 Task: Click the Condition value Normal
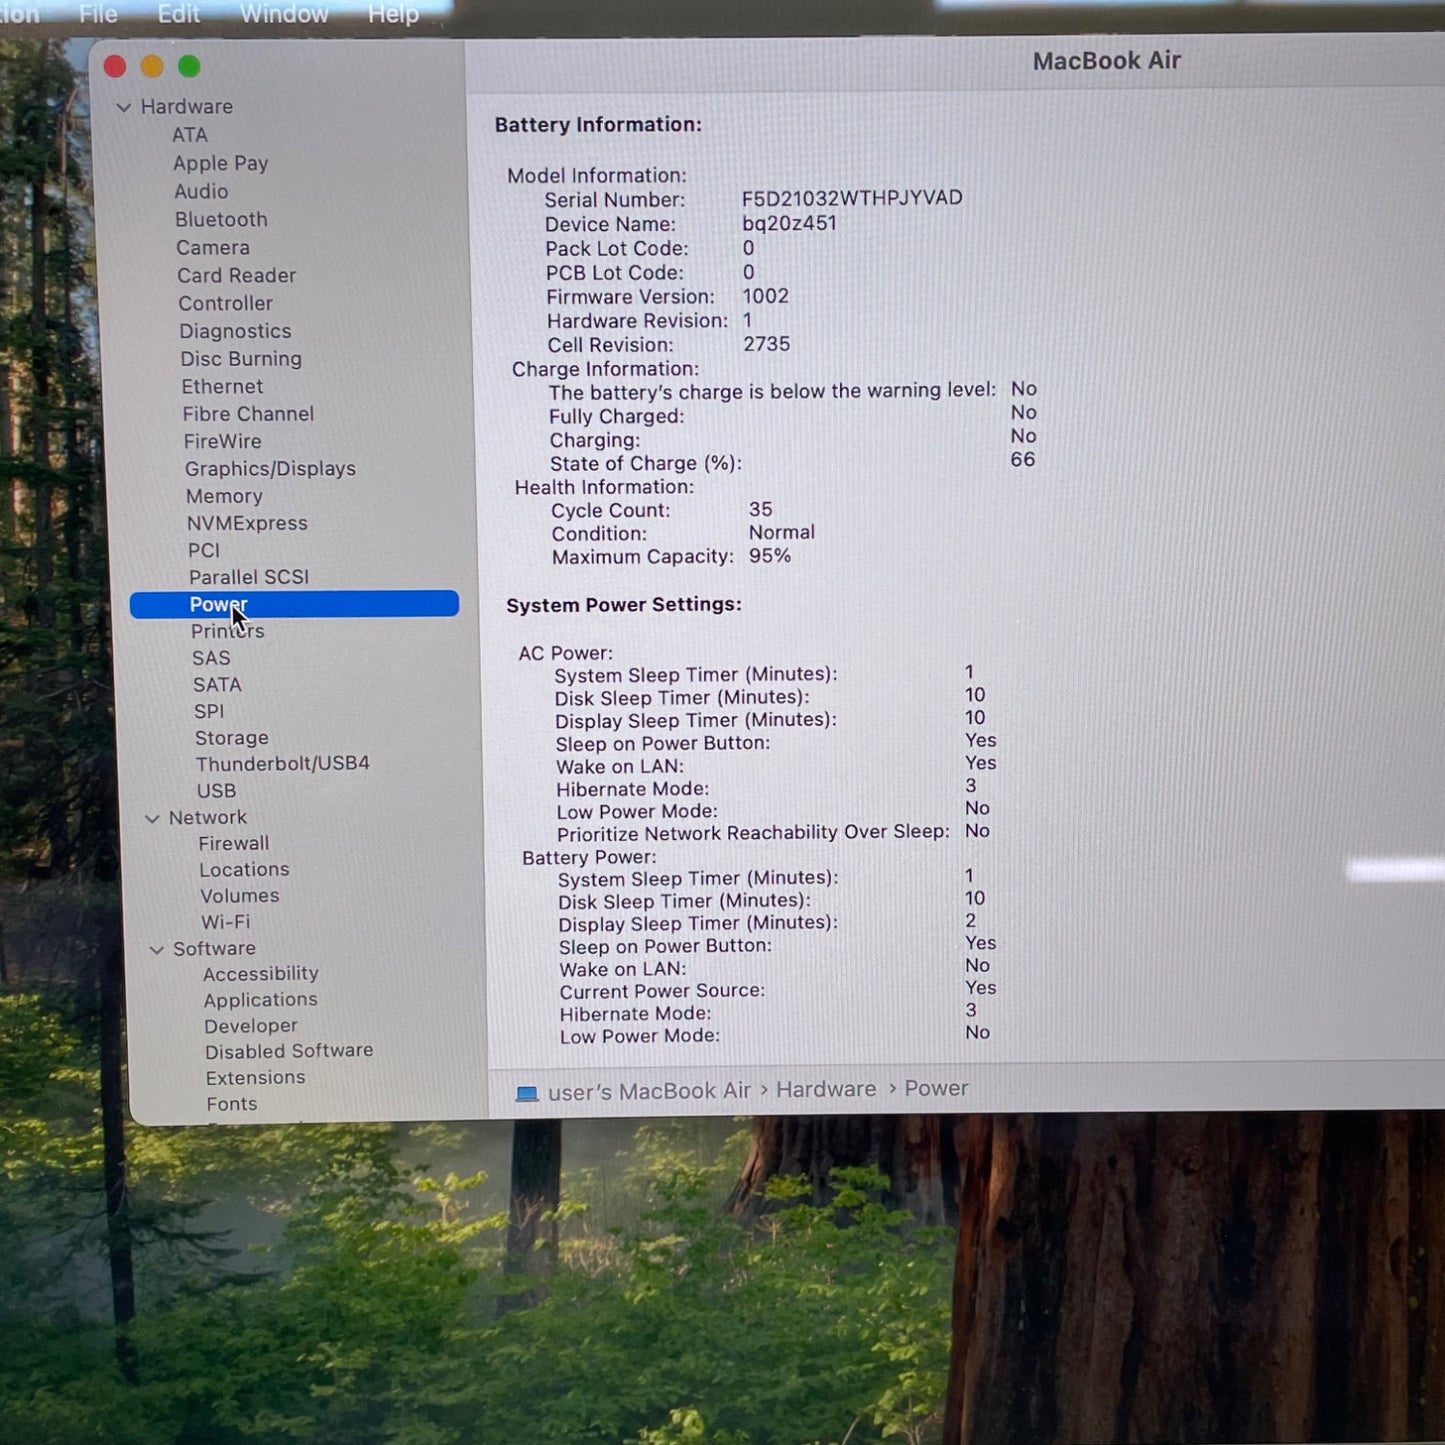782,533
